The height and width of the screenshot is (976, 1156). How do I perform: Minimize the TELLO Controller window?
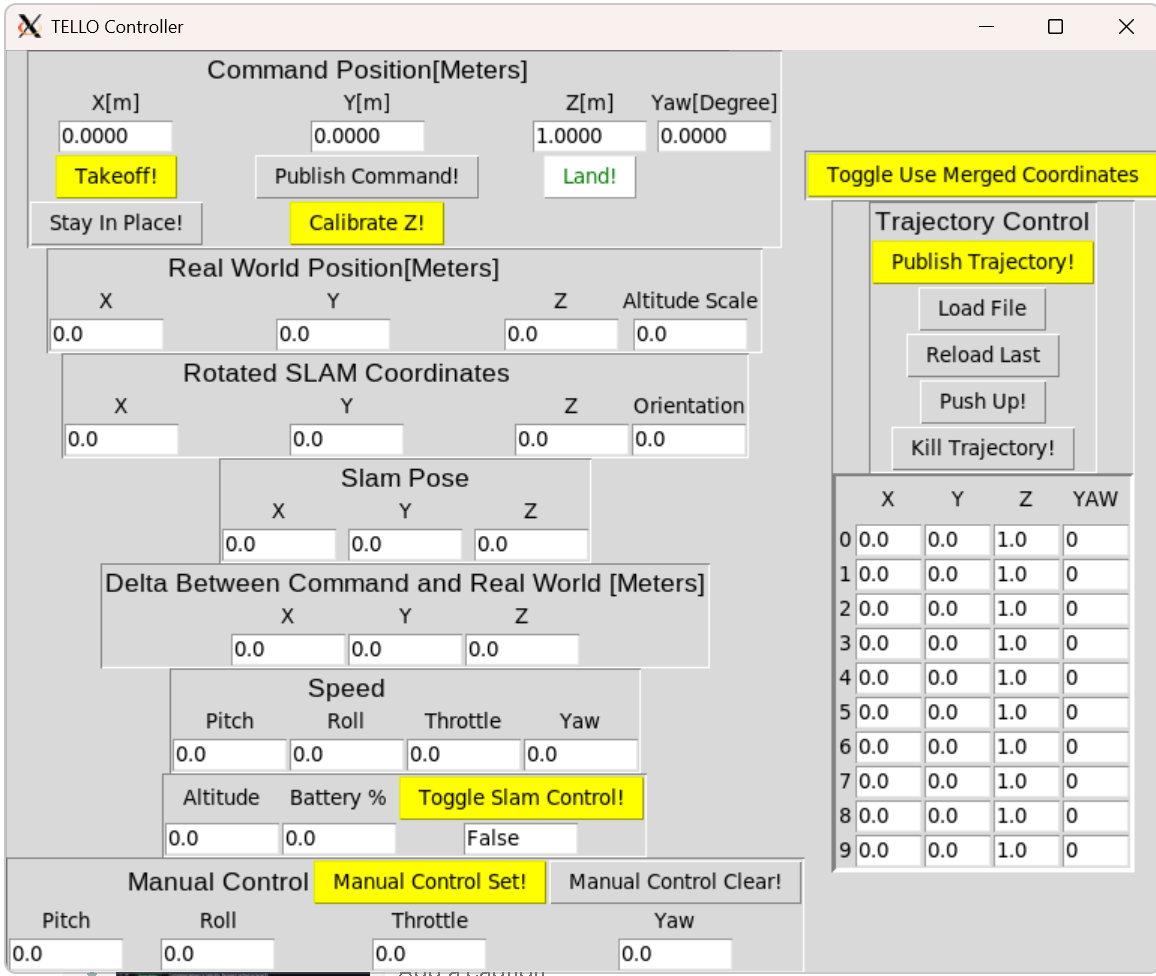(x=986, y=27)
